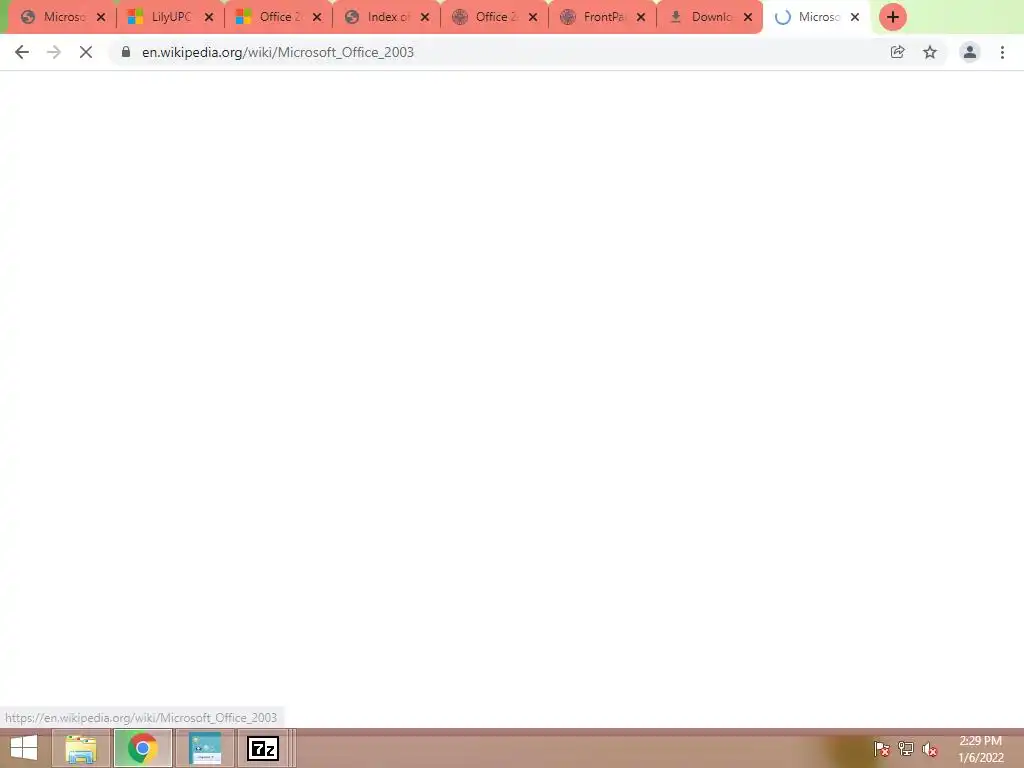Click the forward navigation arrow
Image resolution: width=1024 pixels, height=768 pixels.
click(54, 52)
